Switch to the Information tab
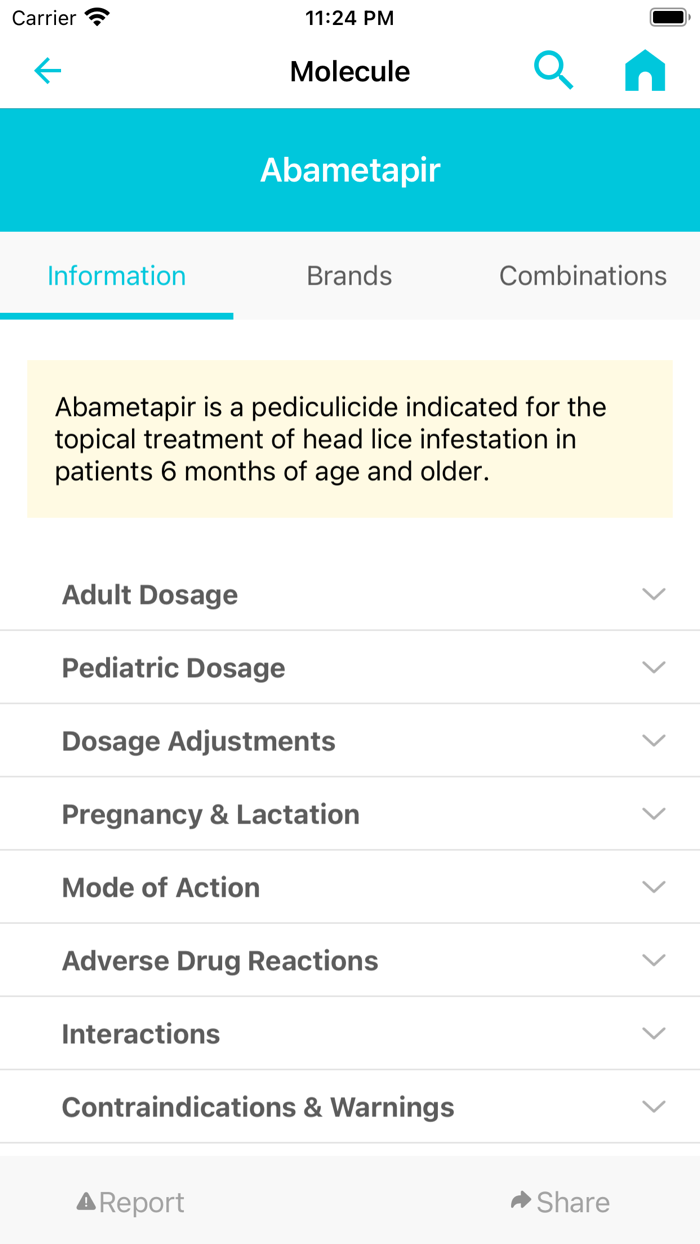Screen dimensions: 700x1244 [x=117, y=276]
